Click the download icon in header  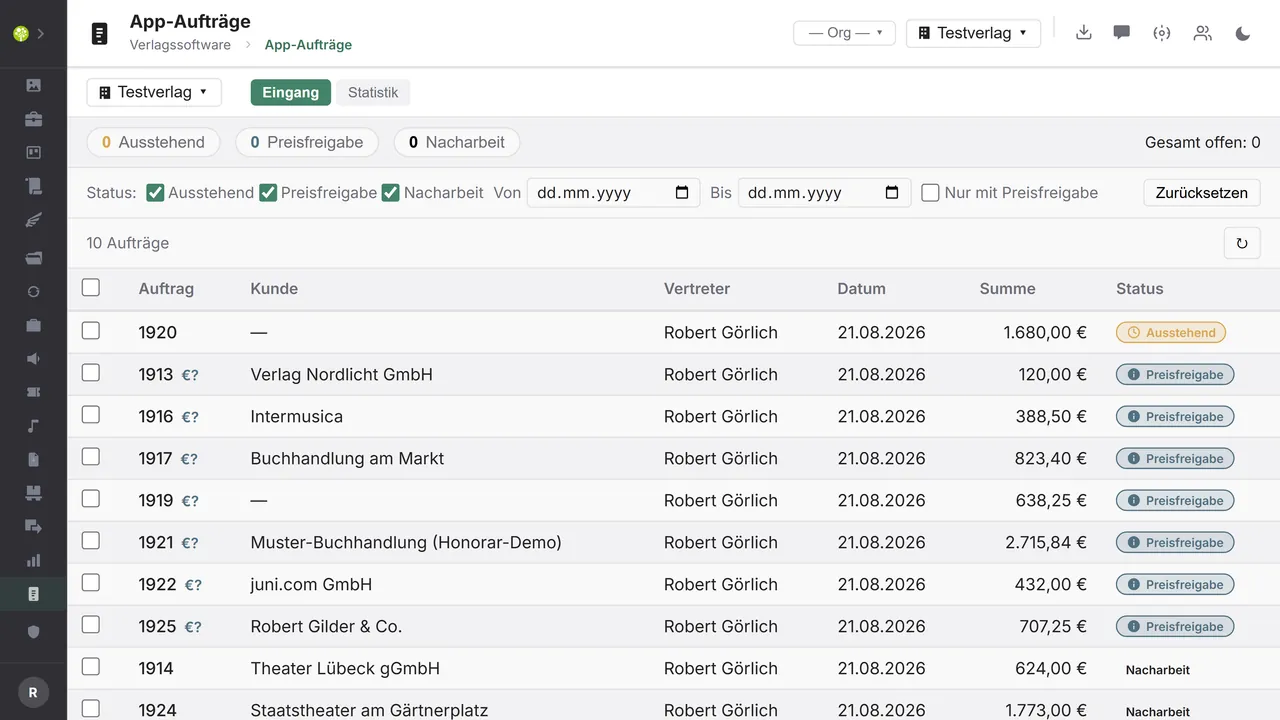click(1083, 33)
